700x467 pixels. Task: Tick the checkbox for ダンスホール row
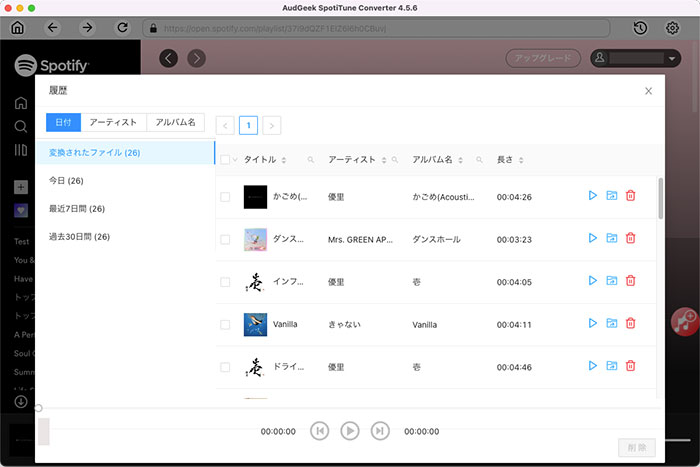coord(225,240)
